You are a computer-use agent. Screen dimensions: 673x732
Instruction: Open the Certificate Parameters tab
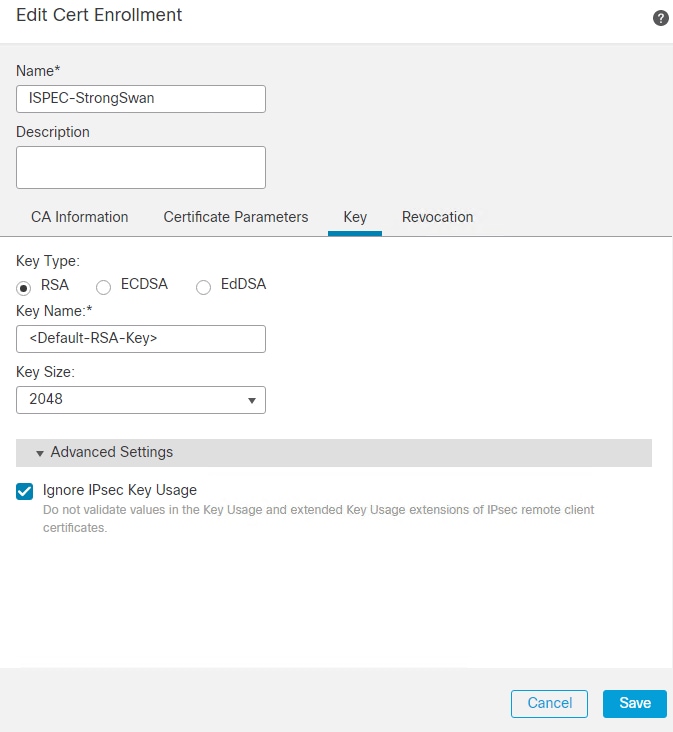point(236,217)
